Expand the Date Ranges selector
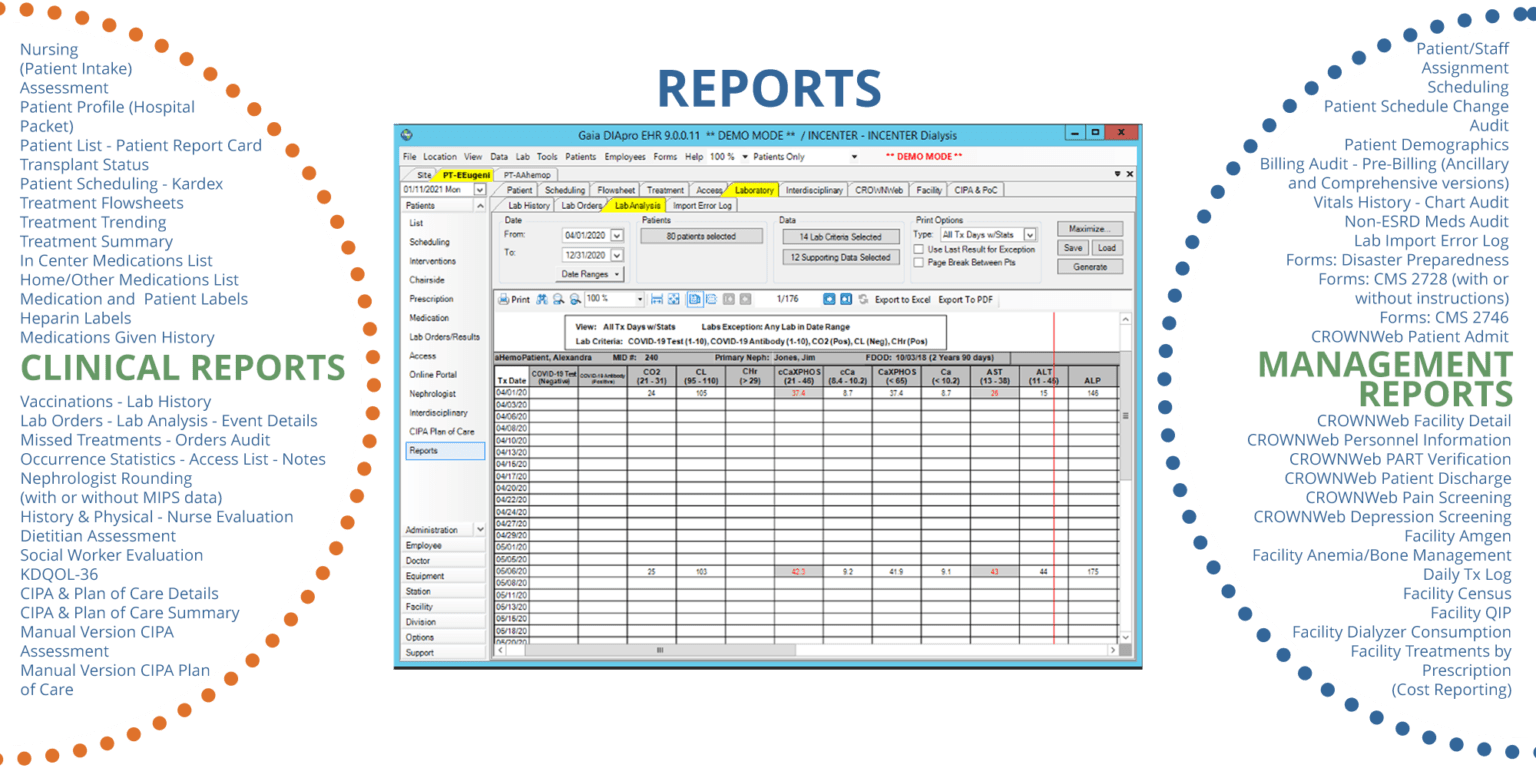 click(588, 274)
